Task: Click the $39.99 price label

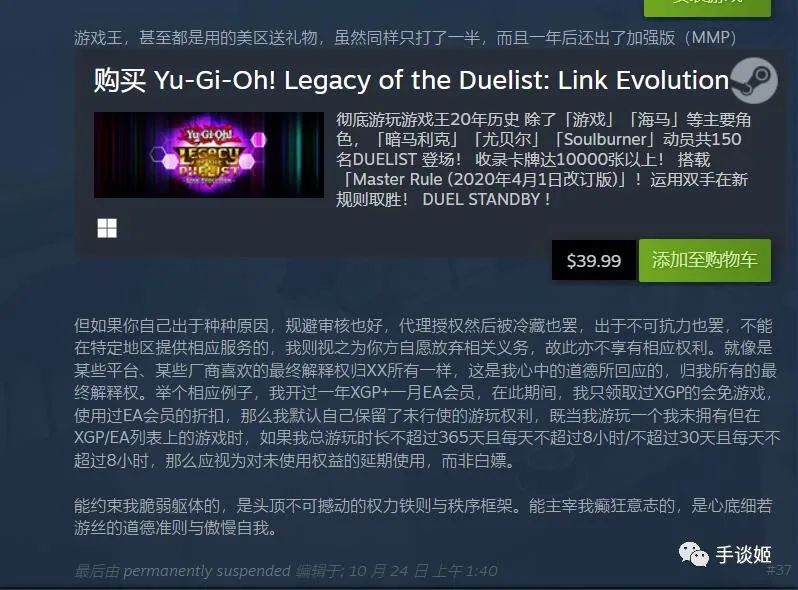Action: pyautogui.click(x=594, y=260)
